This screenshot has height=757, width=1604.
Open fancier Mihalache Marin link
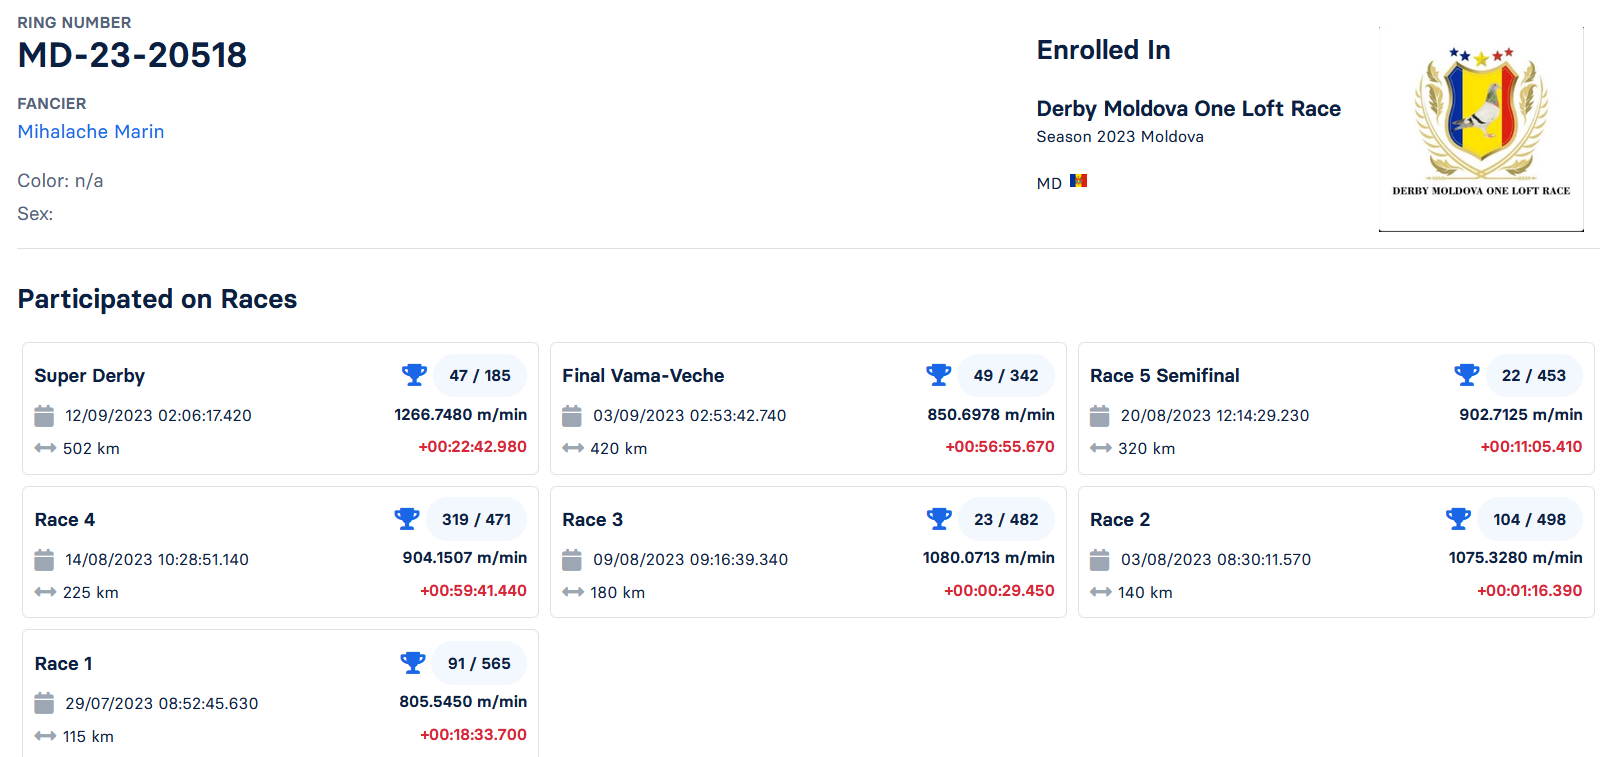click(x=91, y=132)
